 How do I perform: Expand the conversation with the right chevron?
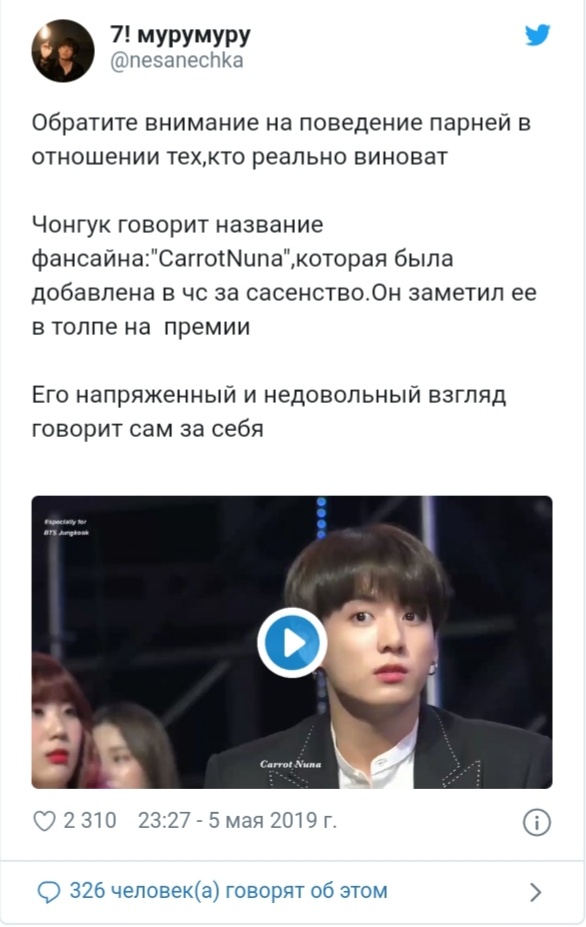(x=536, y=892)
